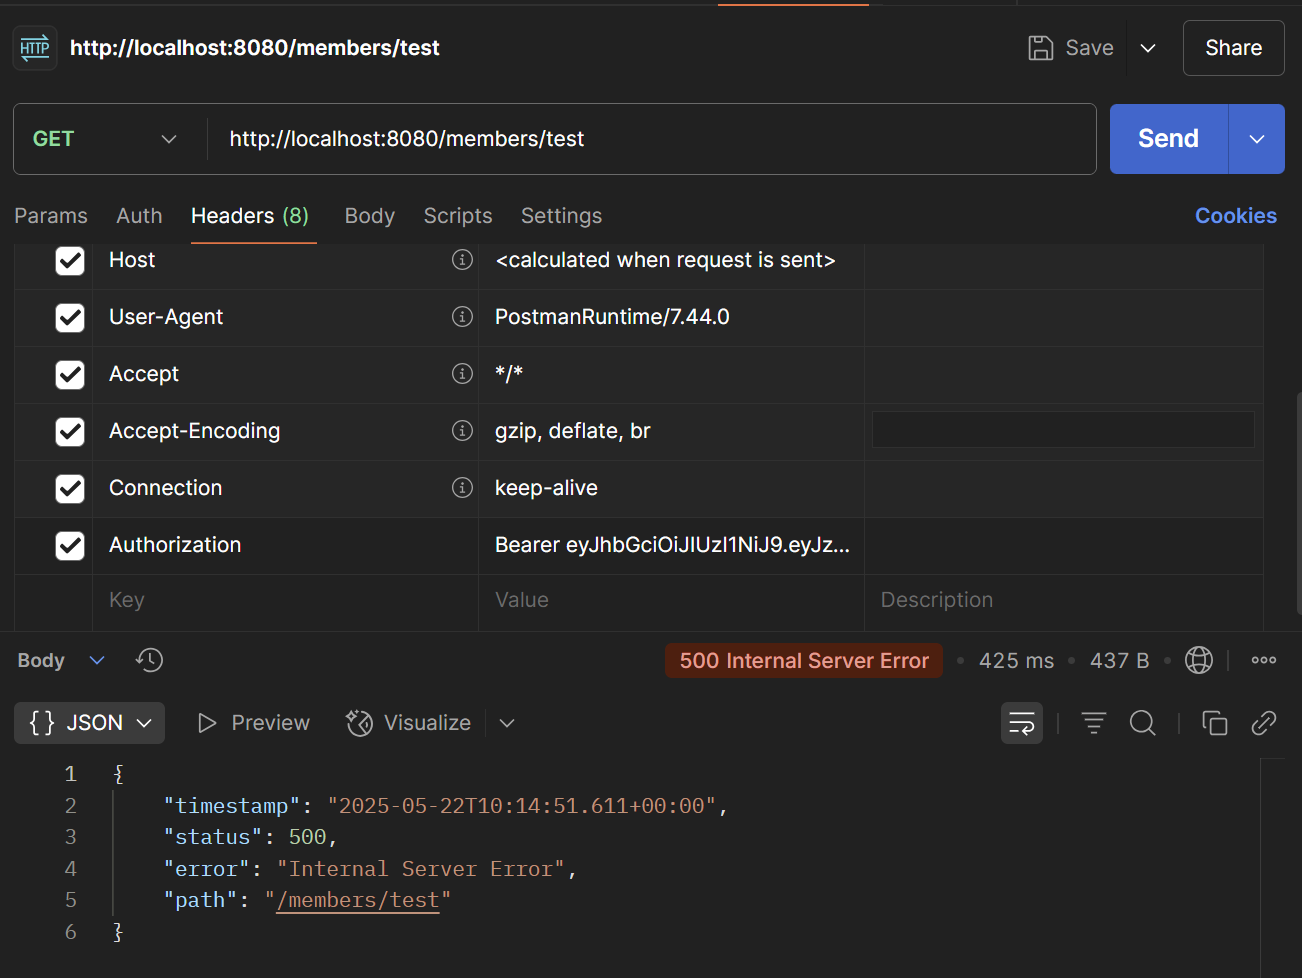1302x978 pixels.
Task: Open the GET method dropdown
Action: pyautogui.click(x=105, y=139)
